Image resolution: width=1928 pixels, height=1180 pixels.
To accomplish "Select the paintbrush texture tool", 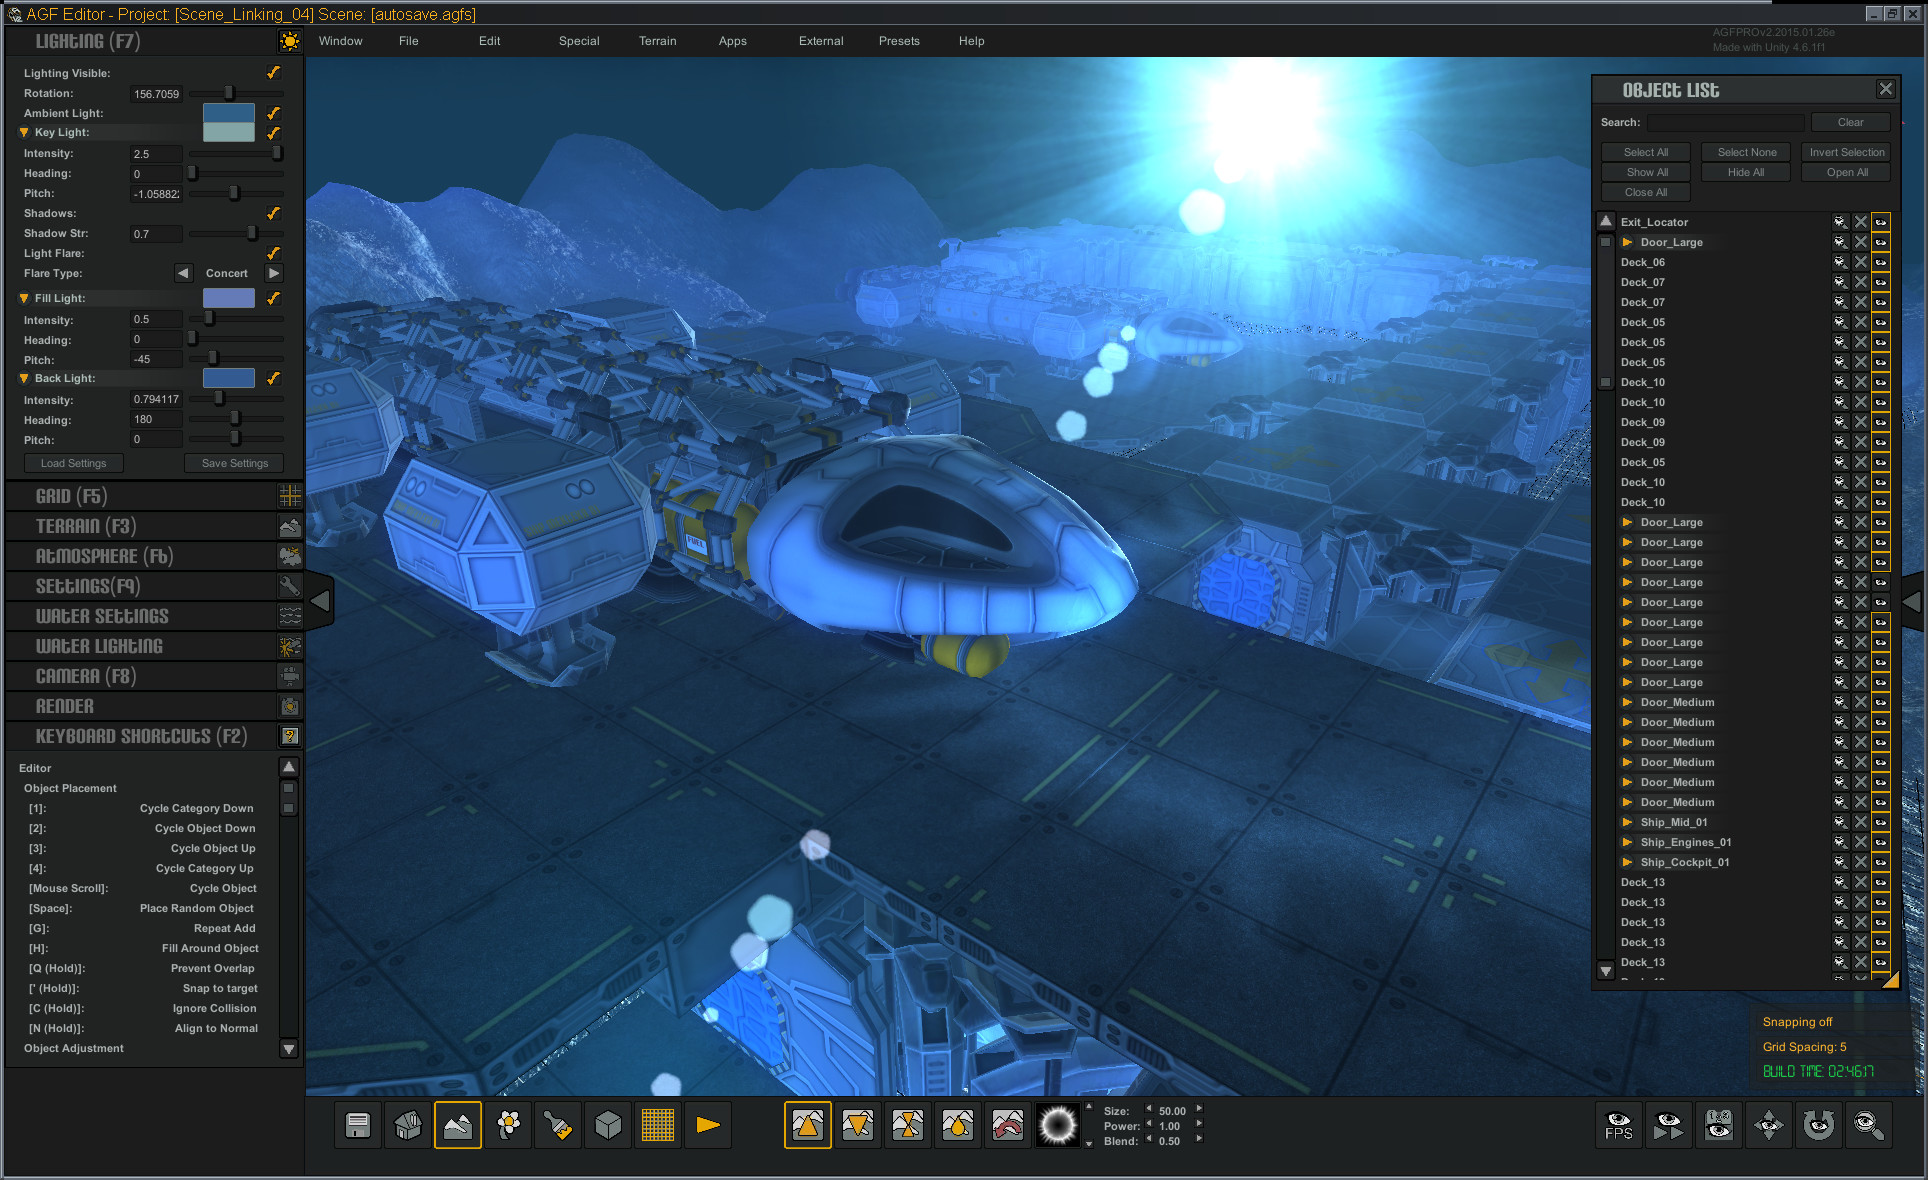I will [557, 1125].
